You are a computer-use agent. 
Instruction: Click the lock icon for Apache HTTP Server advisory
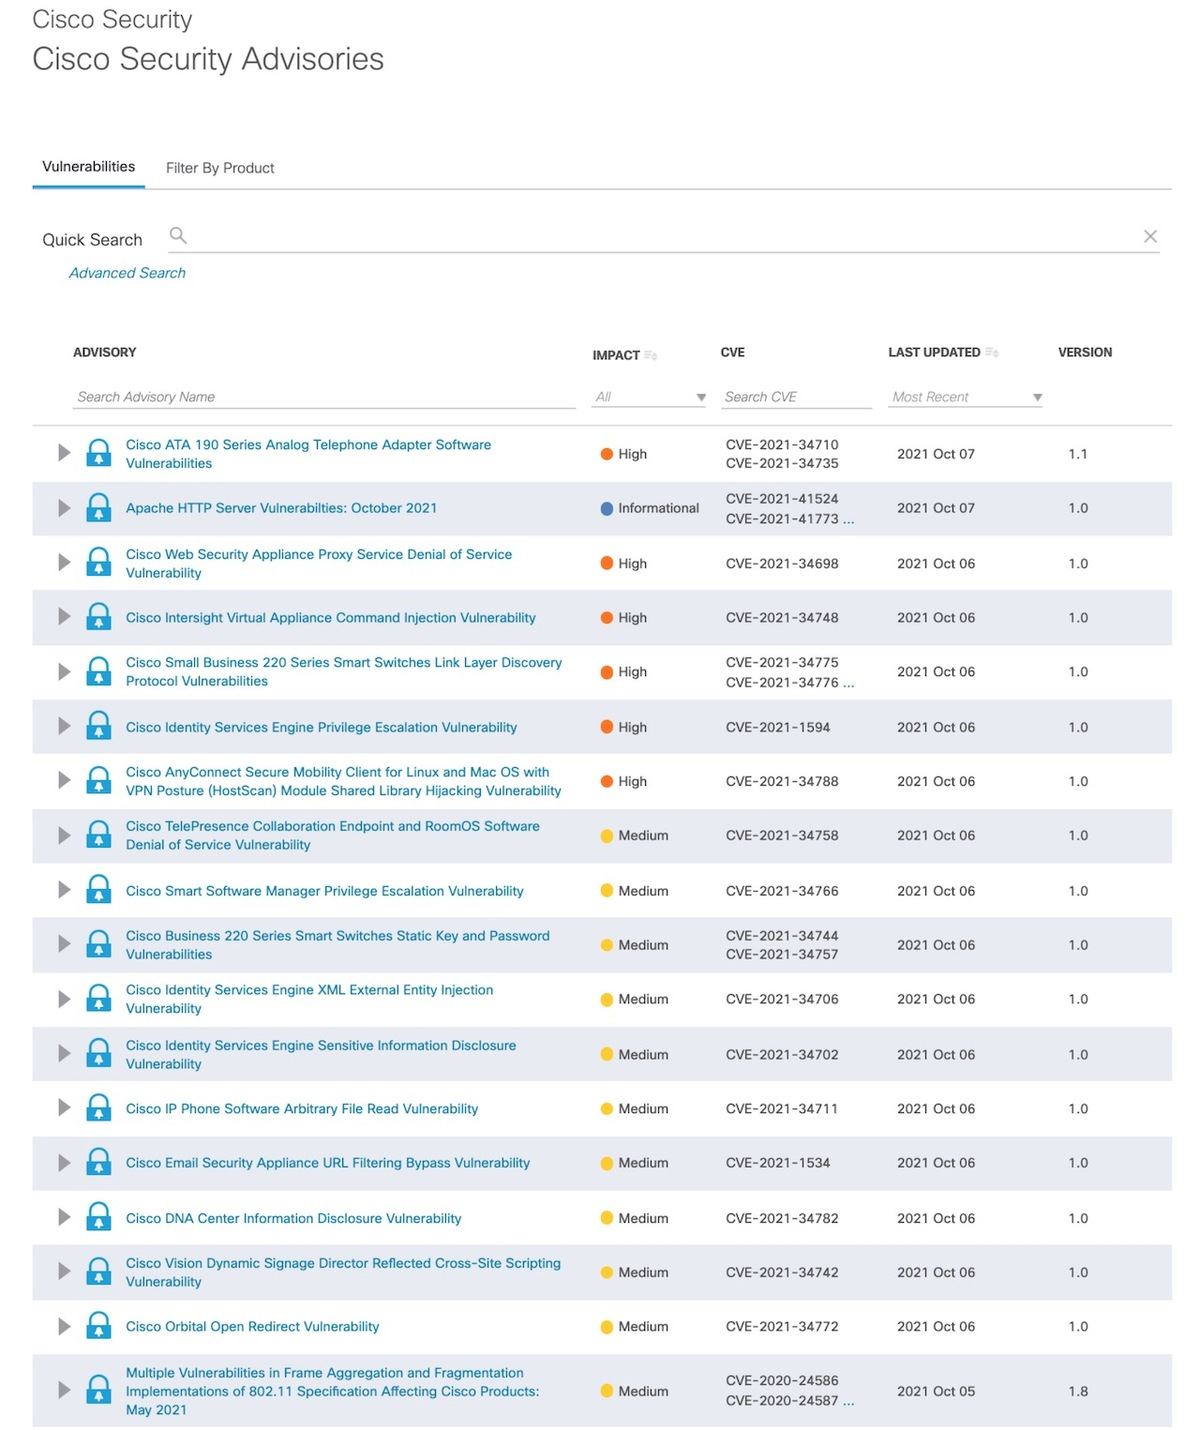[x=99, y=508]
